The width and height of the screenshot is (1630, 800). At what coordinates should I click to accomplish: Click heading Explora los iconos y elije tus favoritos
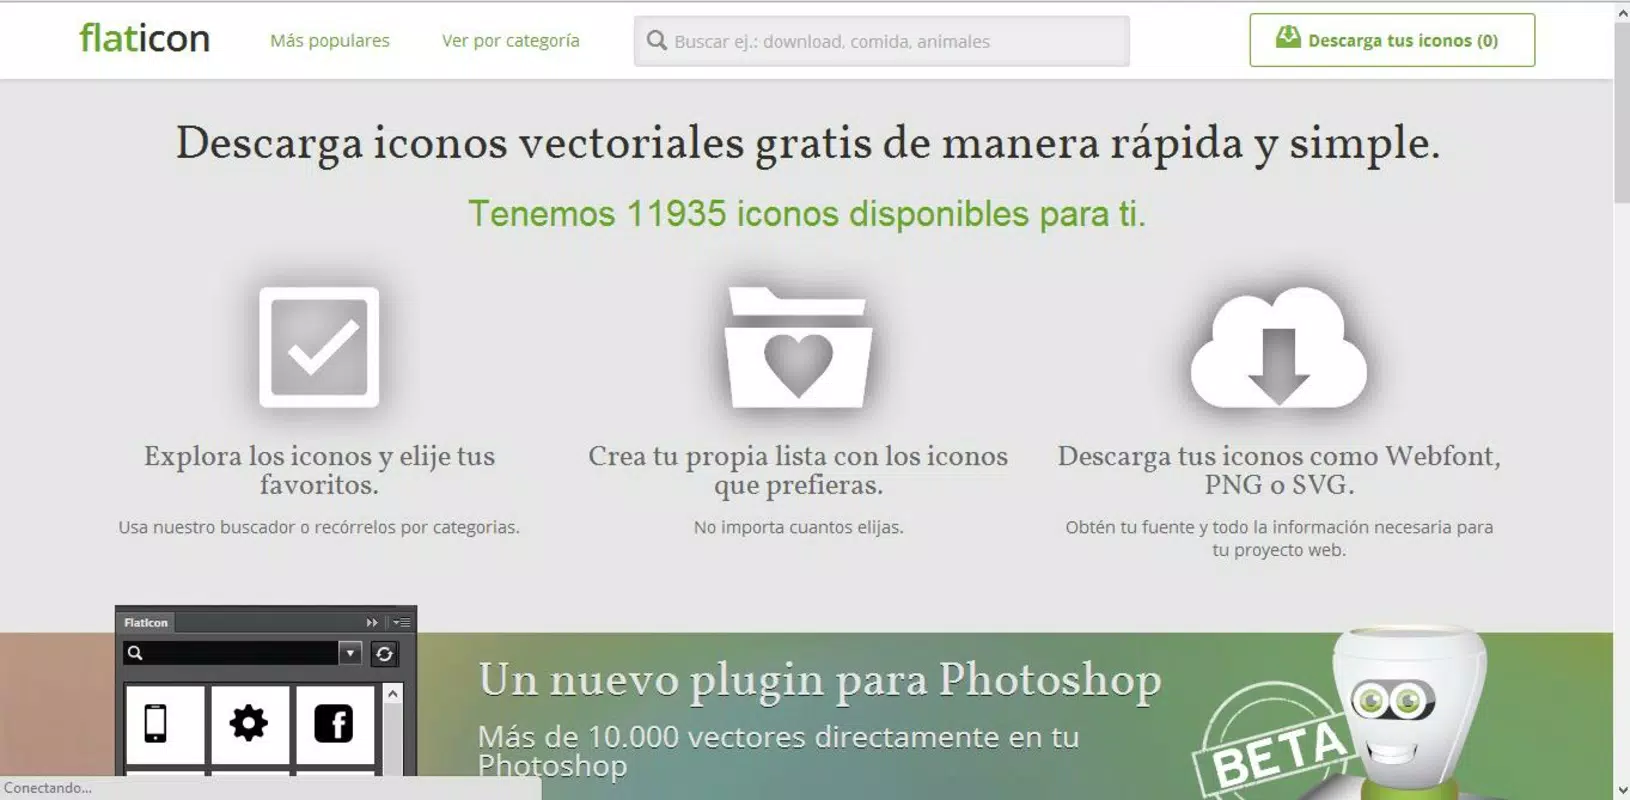[x=319, y=470]
